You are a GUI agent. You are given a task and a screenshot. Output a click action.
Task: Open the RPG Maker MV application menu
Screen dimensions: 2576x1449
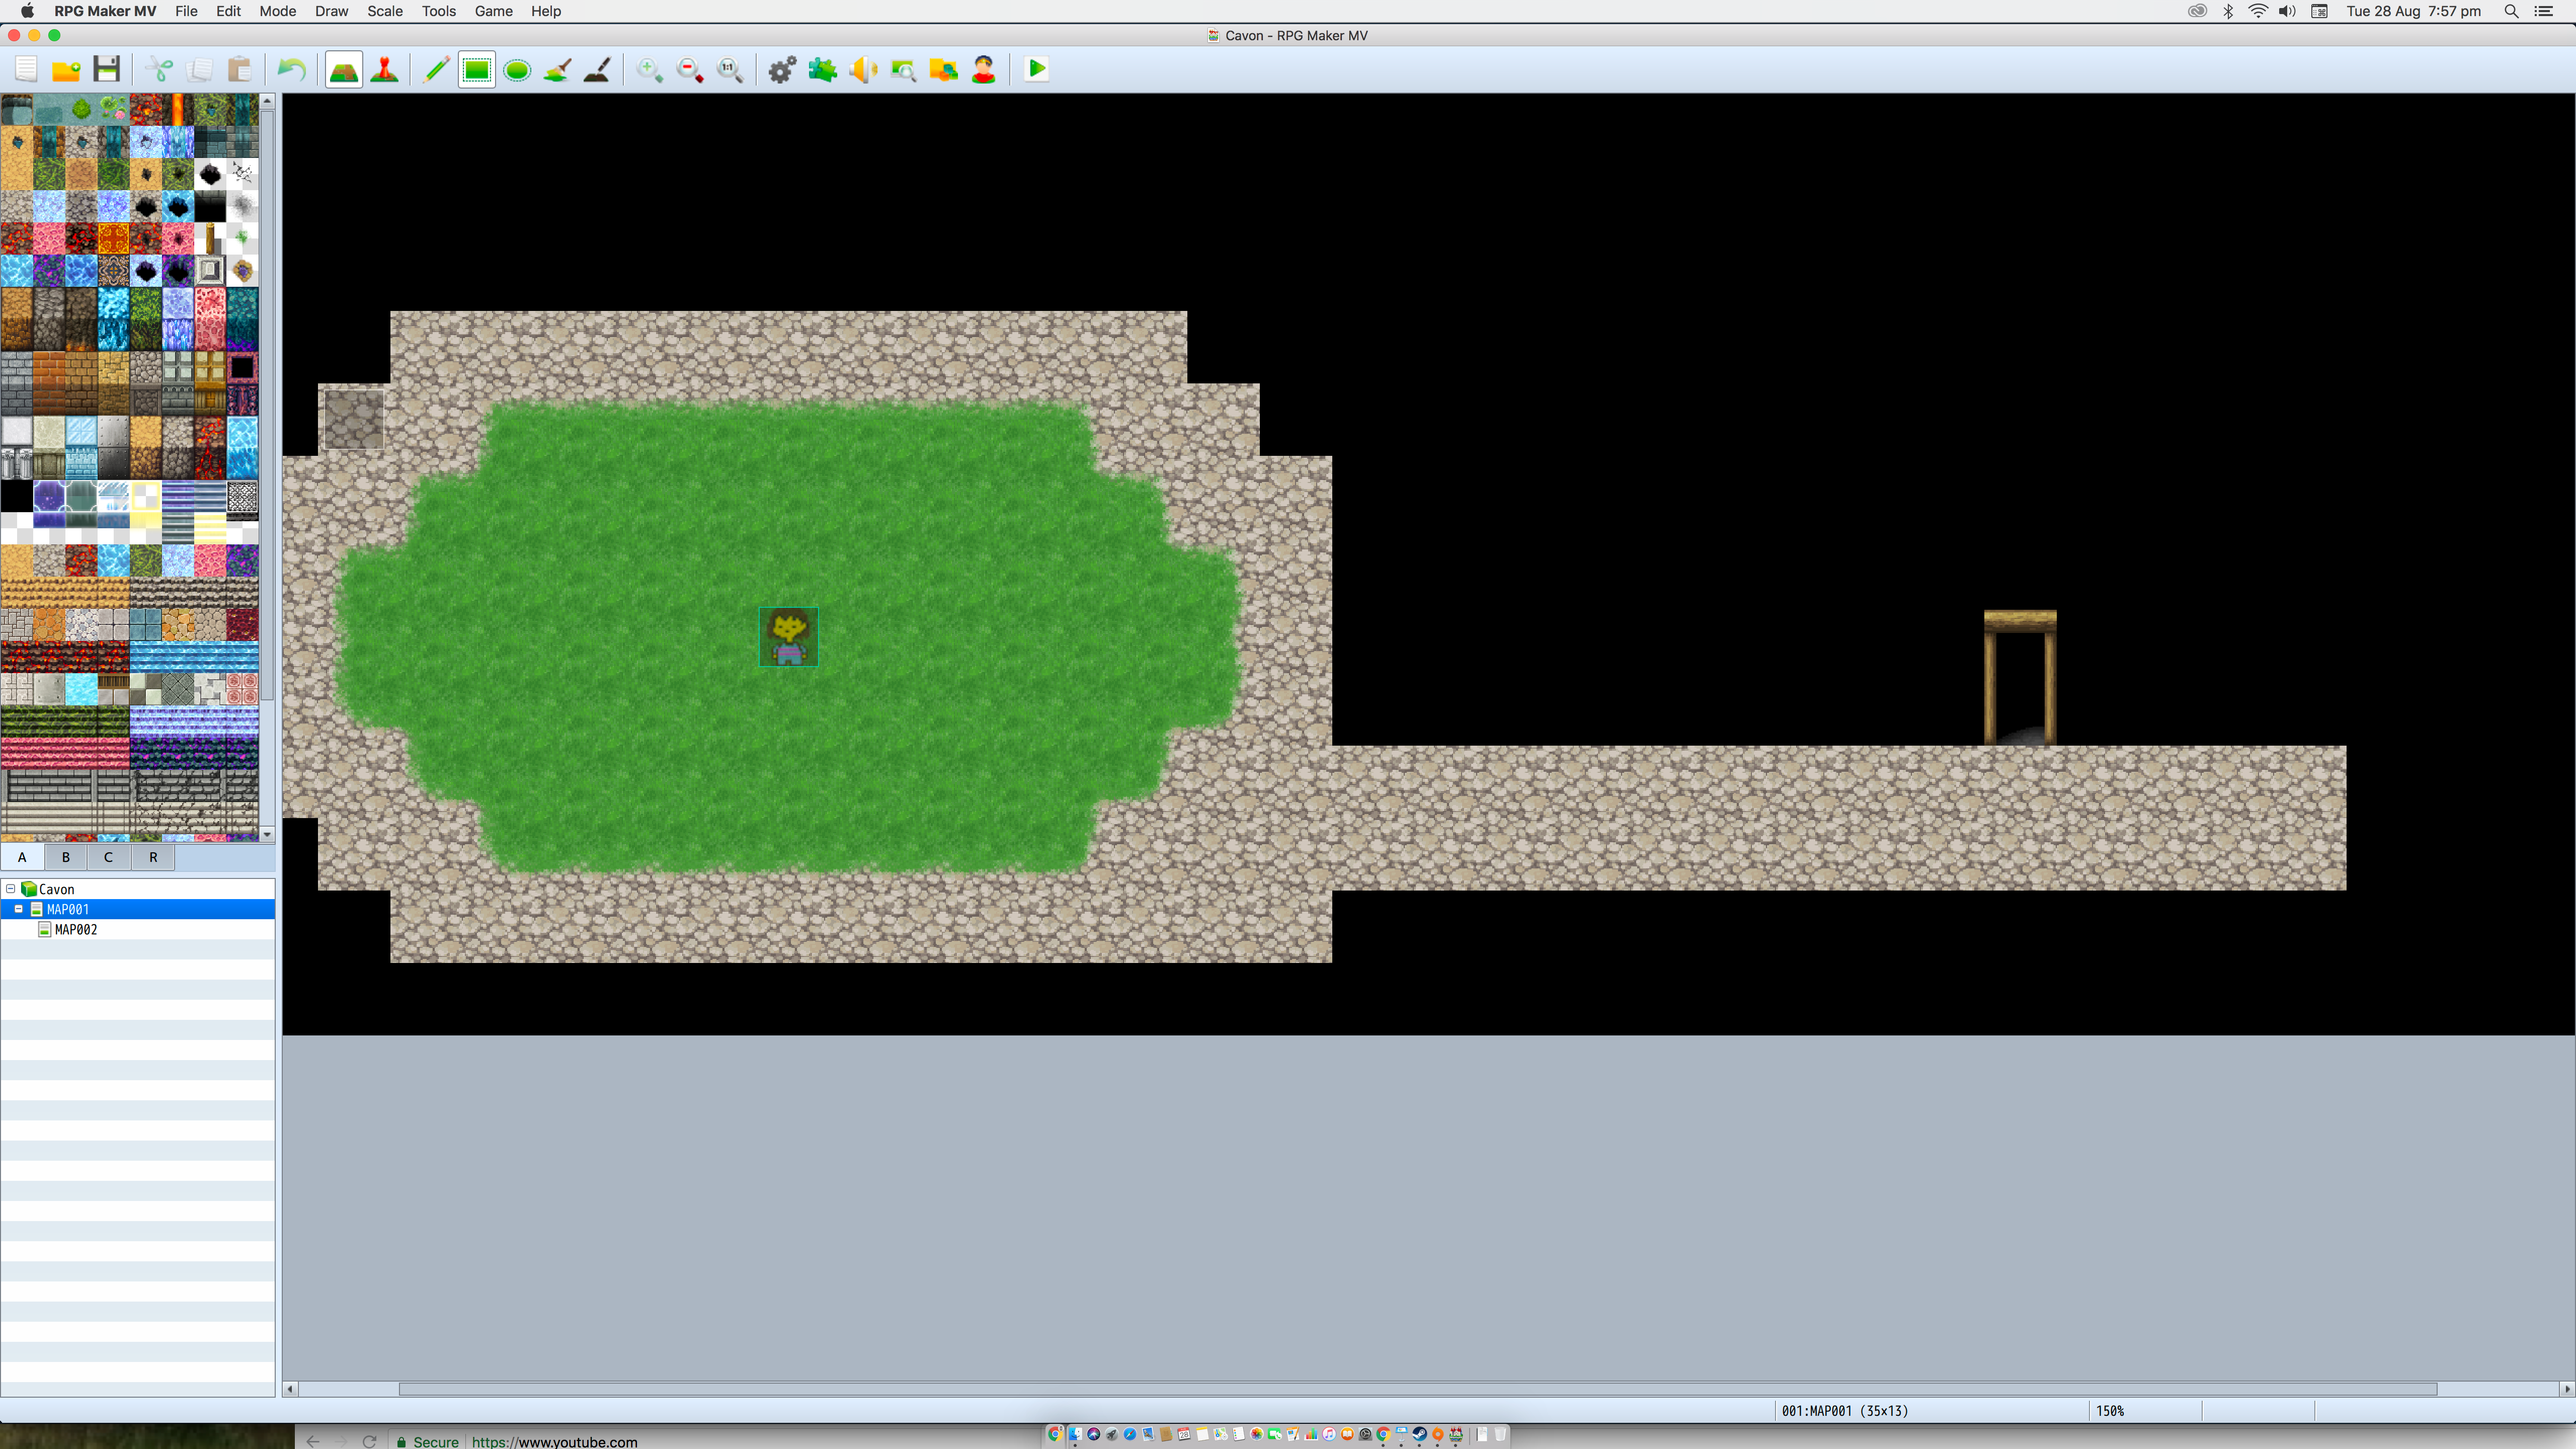click(x=105, y=11)
